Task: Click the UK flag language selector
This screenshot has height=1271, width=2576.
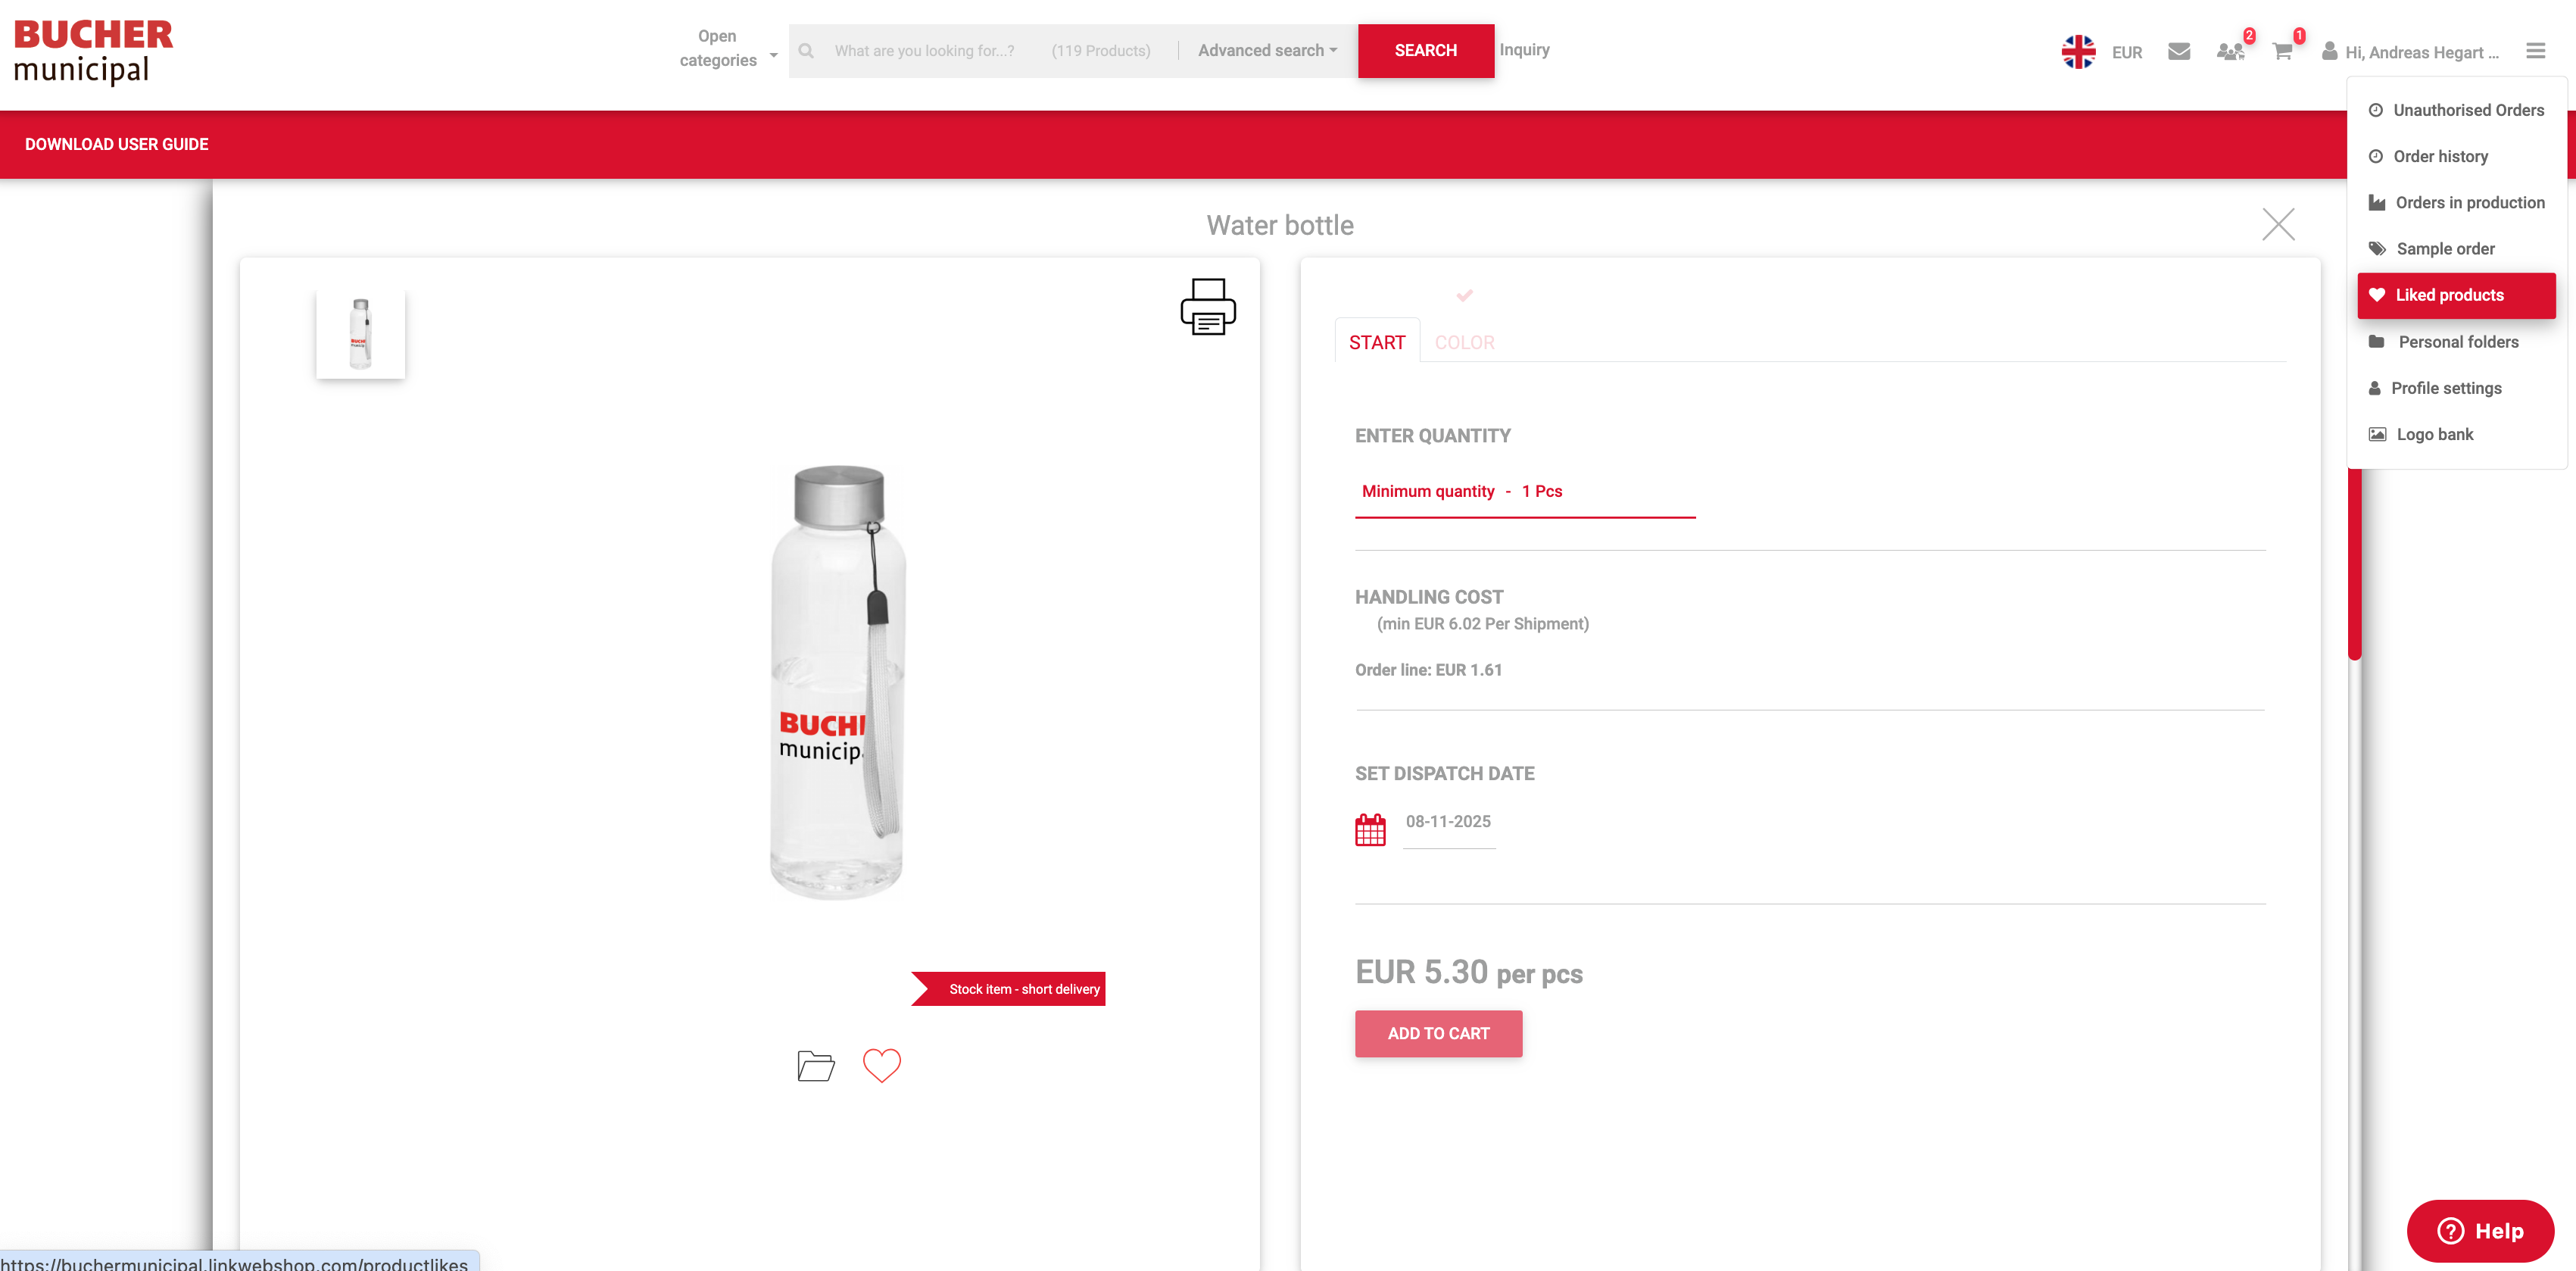Action: (2077, 52)
